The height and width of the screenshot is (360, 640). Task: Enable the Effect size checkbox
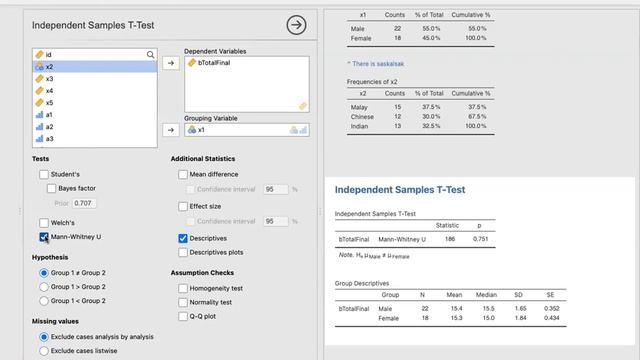183,207
